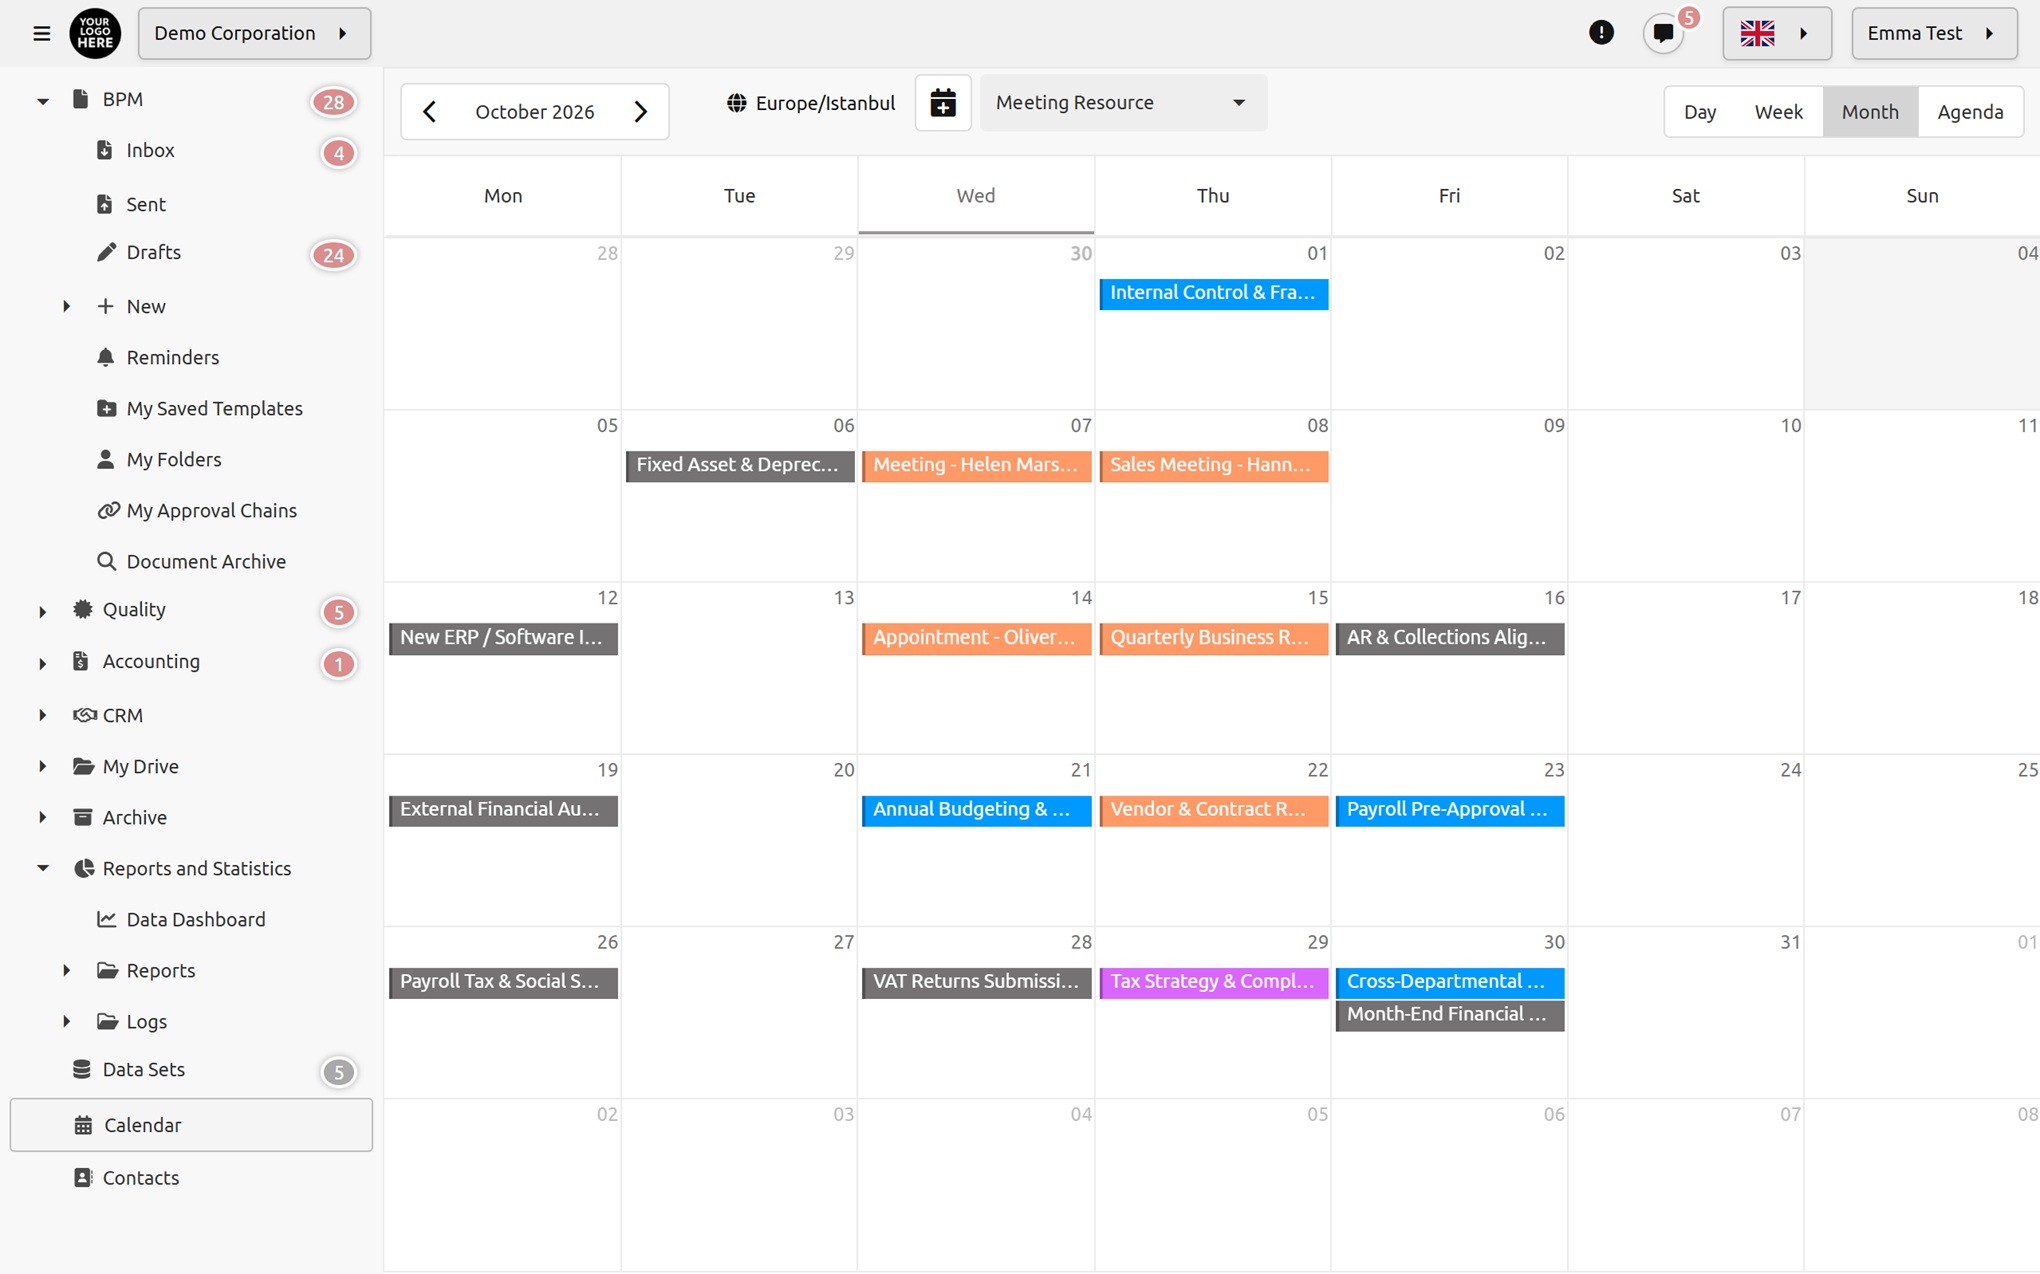Switch to the Agenda view tab
The height and width of the screenshot is (1274, 2040).
1970,111
